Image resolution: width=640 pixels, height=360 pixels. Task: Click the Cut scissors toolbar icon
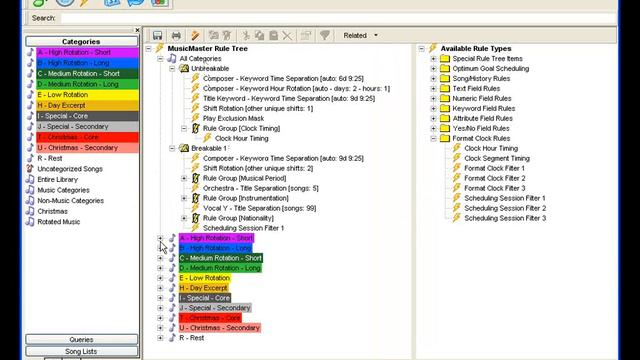(246, 36)
